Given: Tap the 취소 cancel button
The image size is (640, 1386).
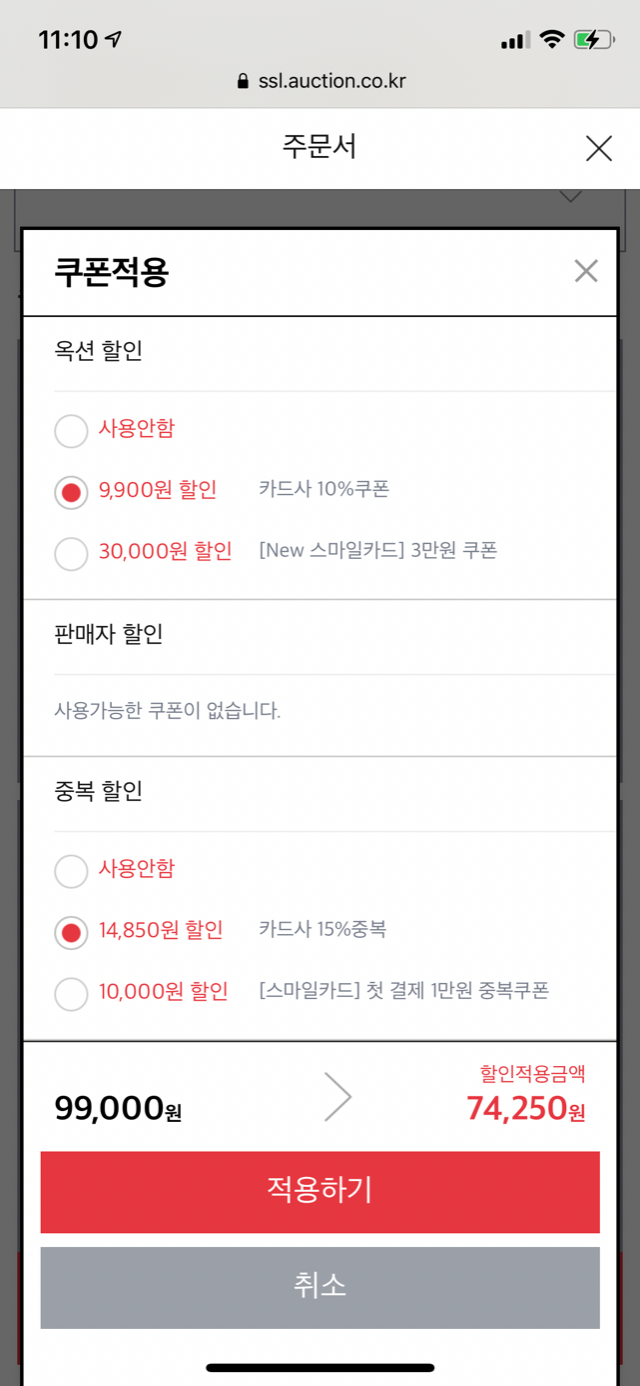Looking at the screenshot, I should pos(320,1288).
